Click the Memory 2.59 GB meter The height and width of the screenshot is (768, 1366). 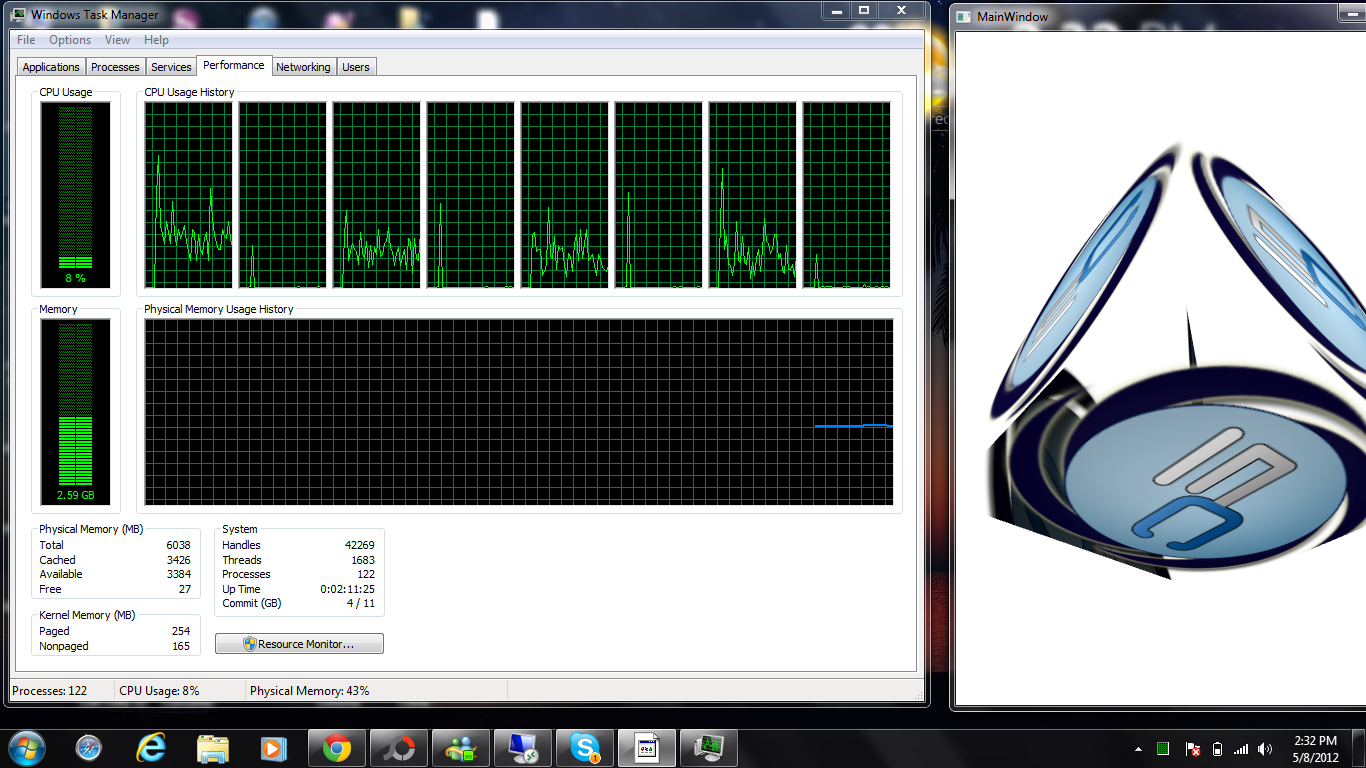coord(75,412)
